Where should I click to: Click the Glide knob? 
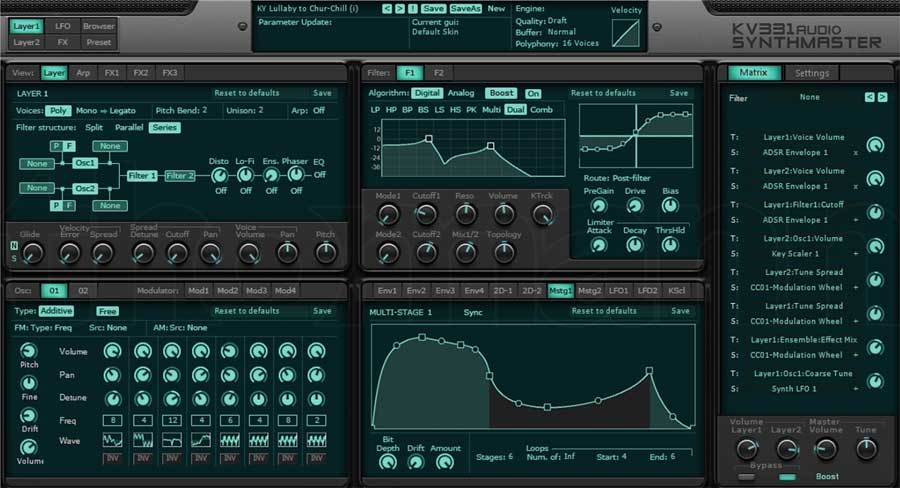[x=33, y=253]
